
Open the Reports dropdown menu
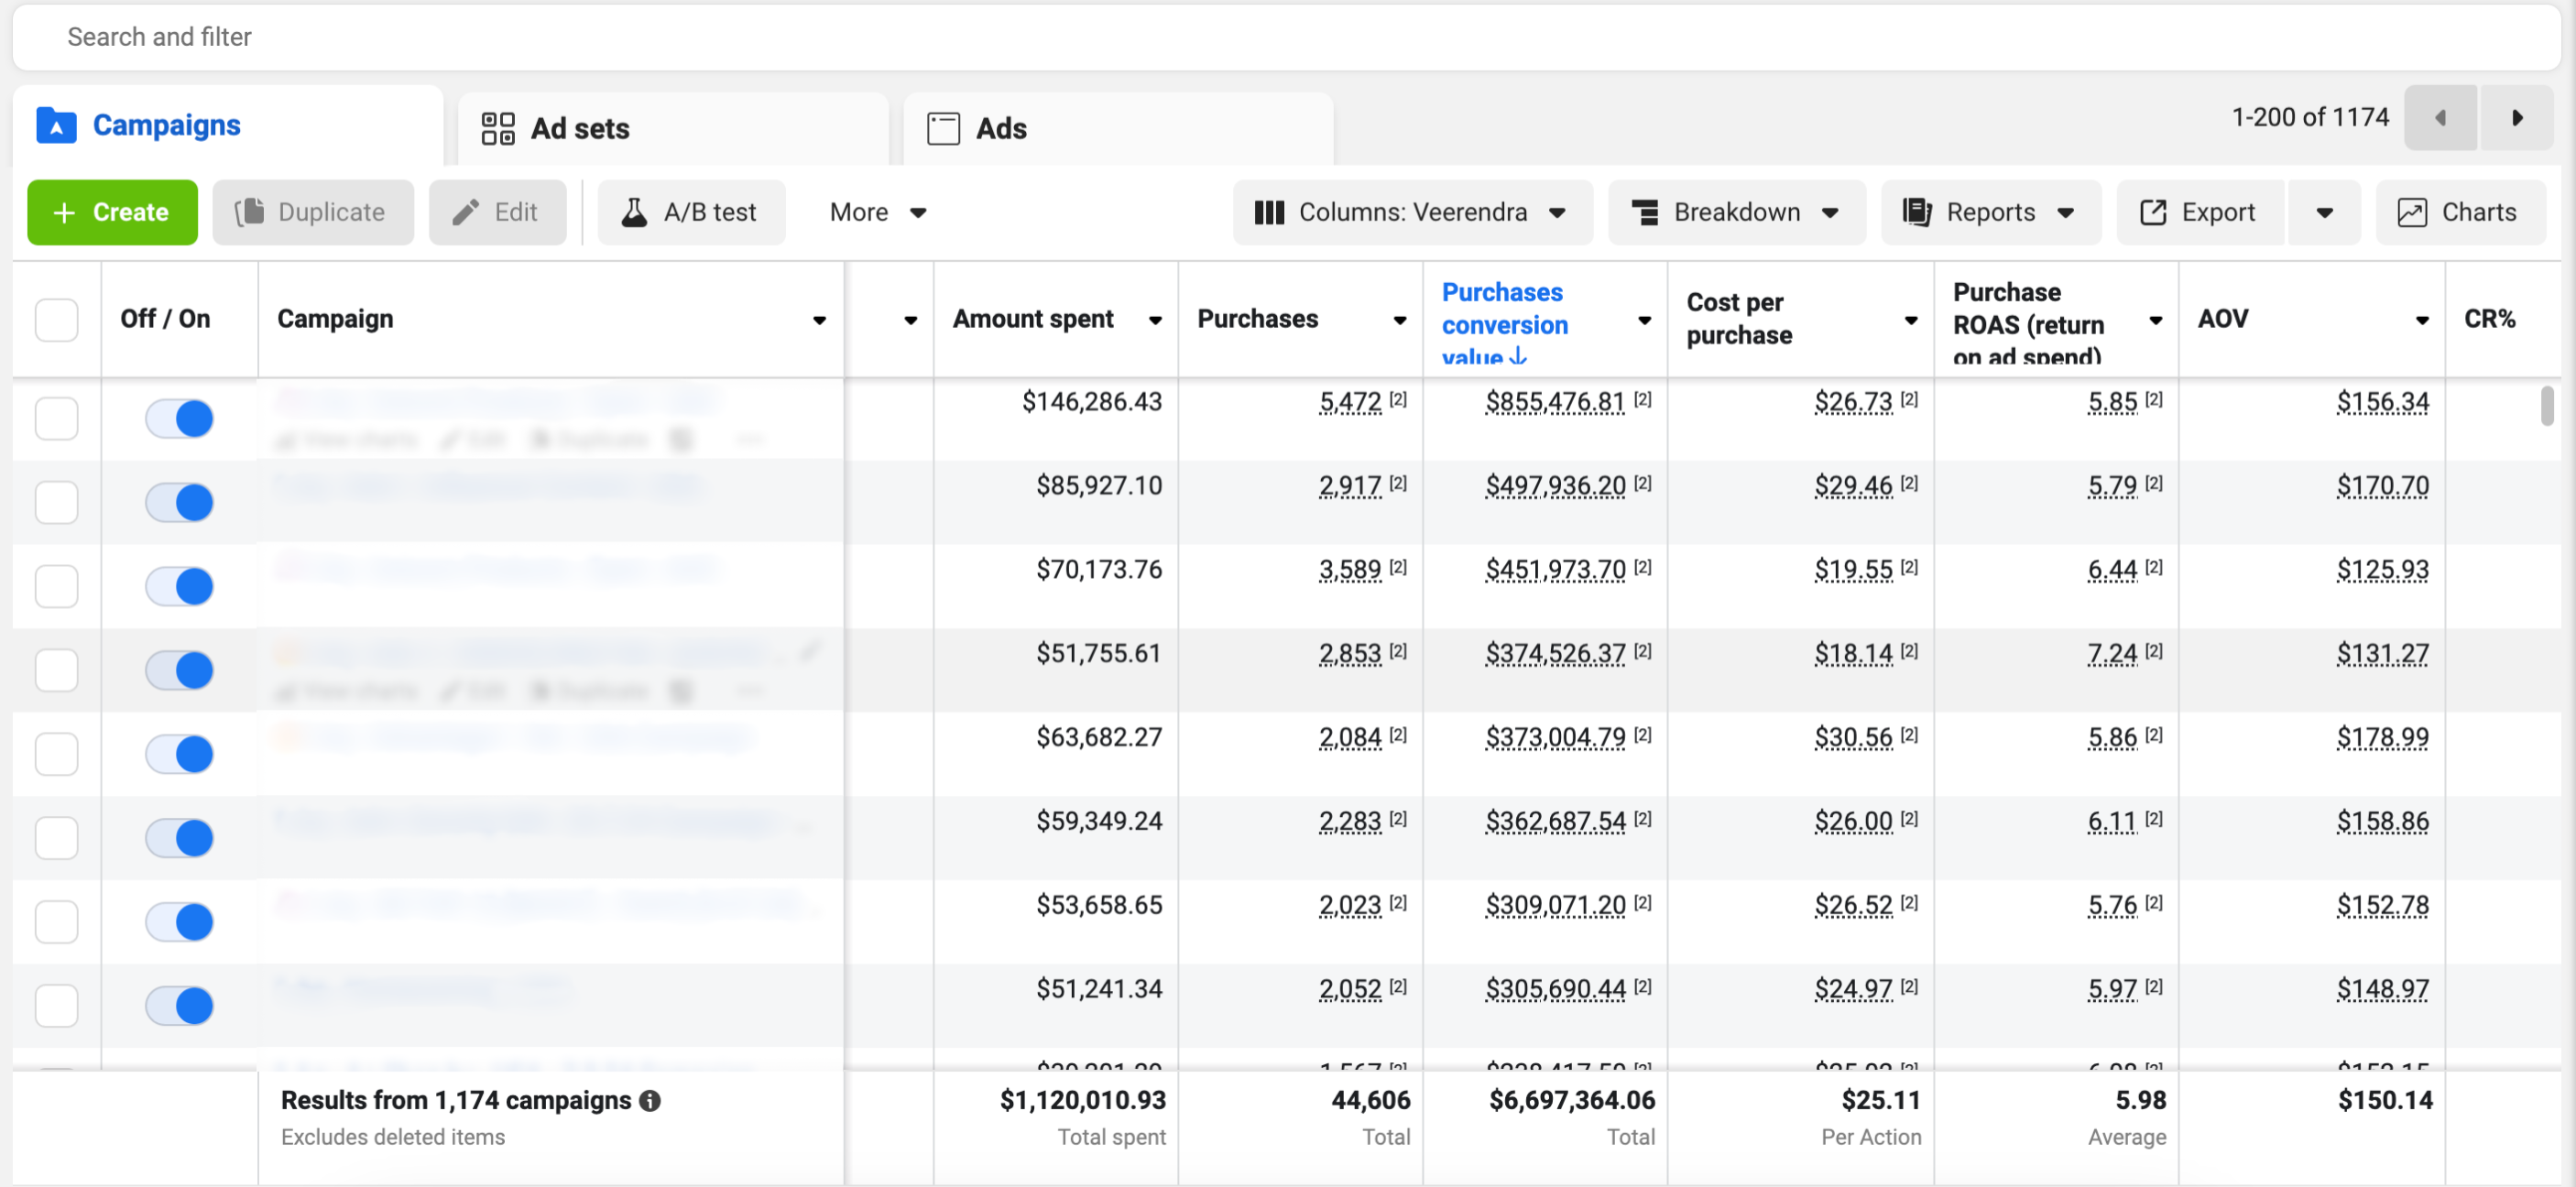click(1990, 212)
